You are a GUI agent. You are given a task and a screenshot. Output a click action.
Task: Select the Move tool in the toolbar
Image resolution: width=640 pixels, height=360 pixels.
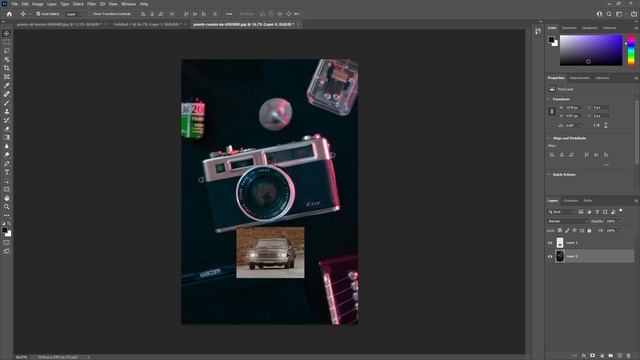point(7,33)
